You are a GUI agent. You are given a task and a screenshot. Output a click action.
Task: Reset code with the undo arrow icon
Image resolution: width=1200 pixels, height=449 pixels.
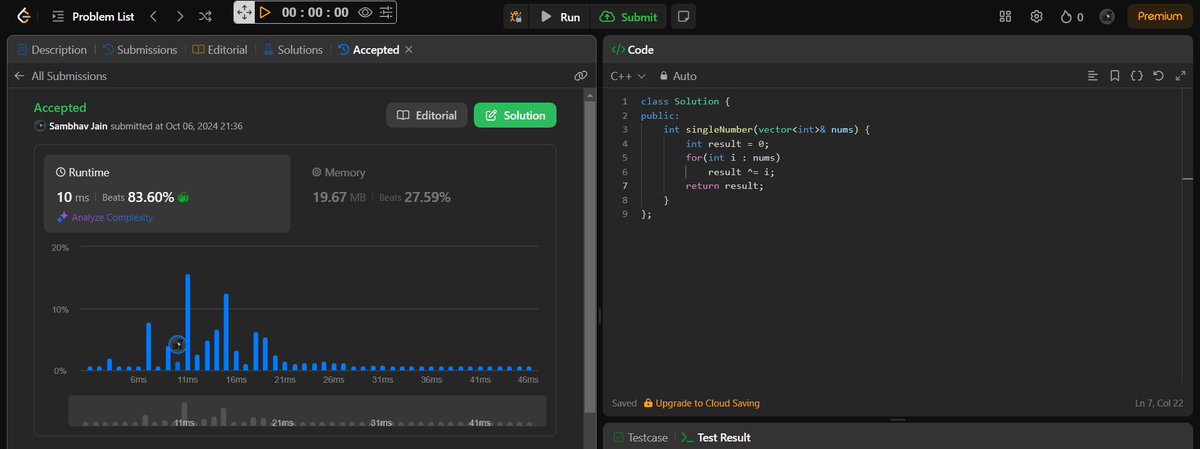1158,76
